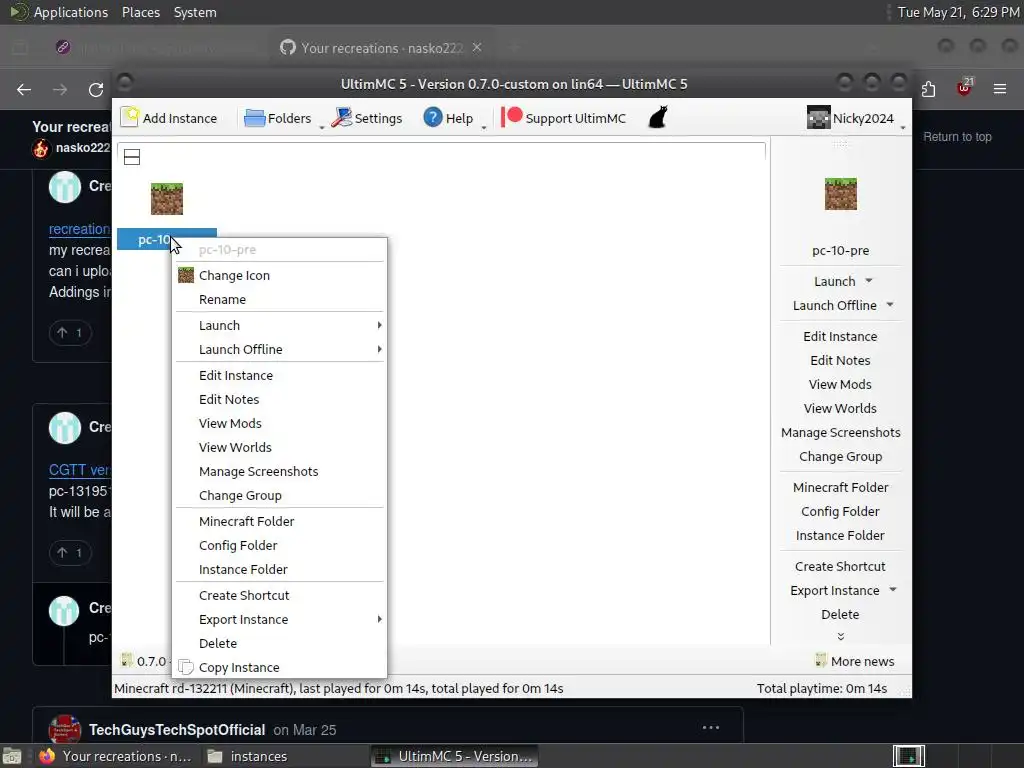Click the Help question mark icon
Screen dimensions: 1024x768
click(x=432, y=118)
